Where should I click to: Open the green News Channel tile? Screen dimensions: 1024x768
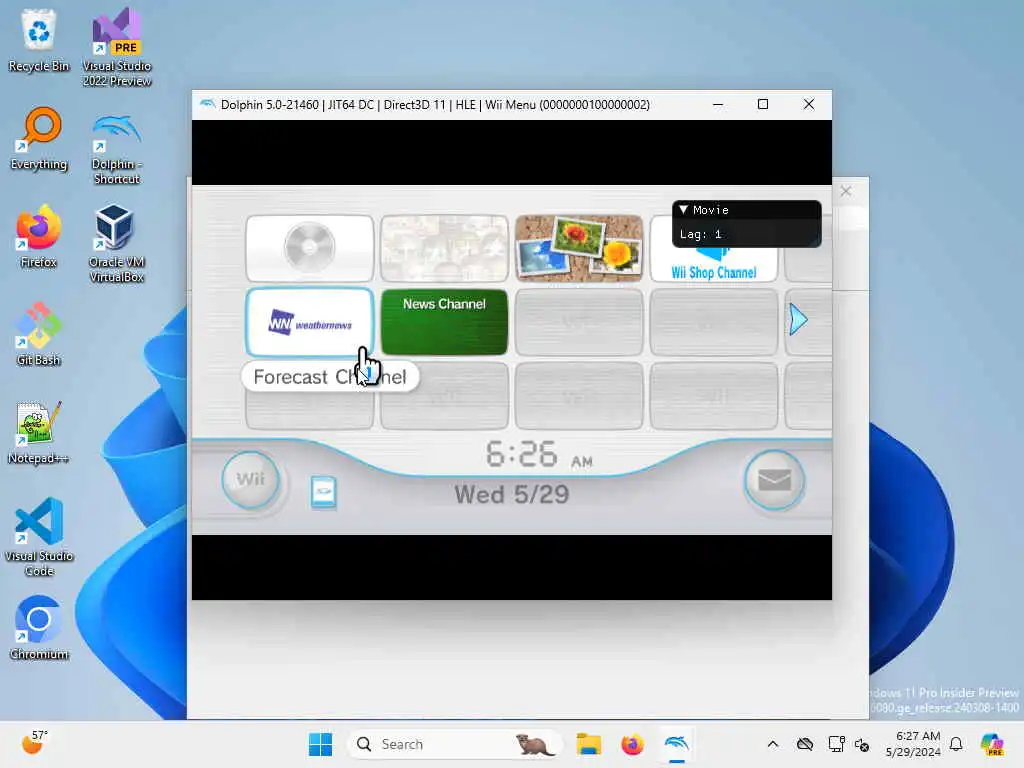point(444,322)
